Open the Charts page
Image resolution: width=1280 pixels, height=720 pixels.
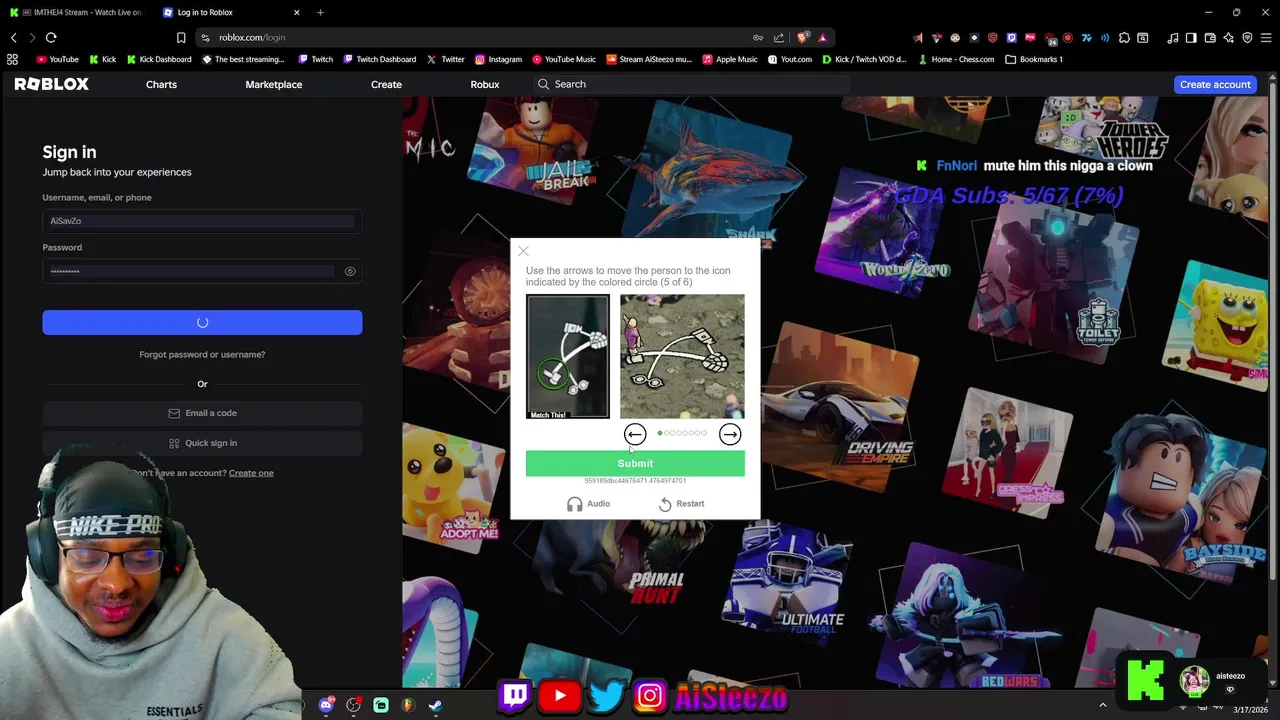[161, 84]
